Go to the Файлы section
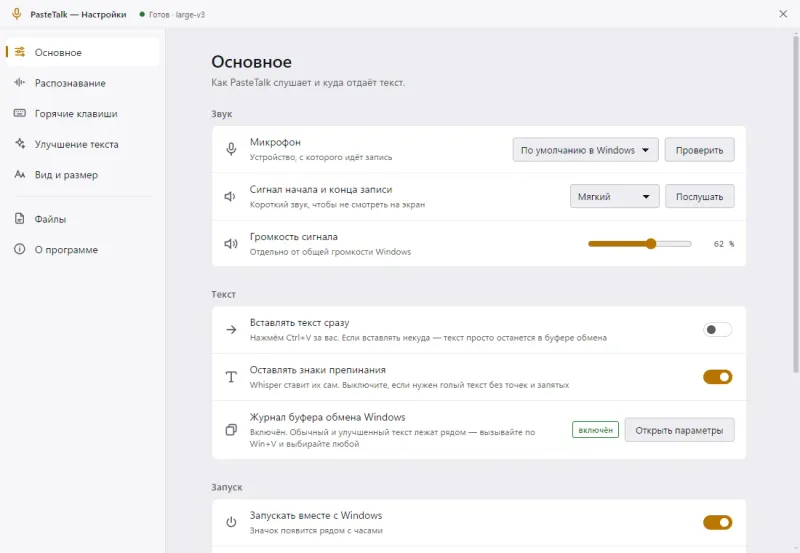This screenshot has width=800, height=553. [x=83, y=219]
